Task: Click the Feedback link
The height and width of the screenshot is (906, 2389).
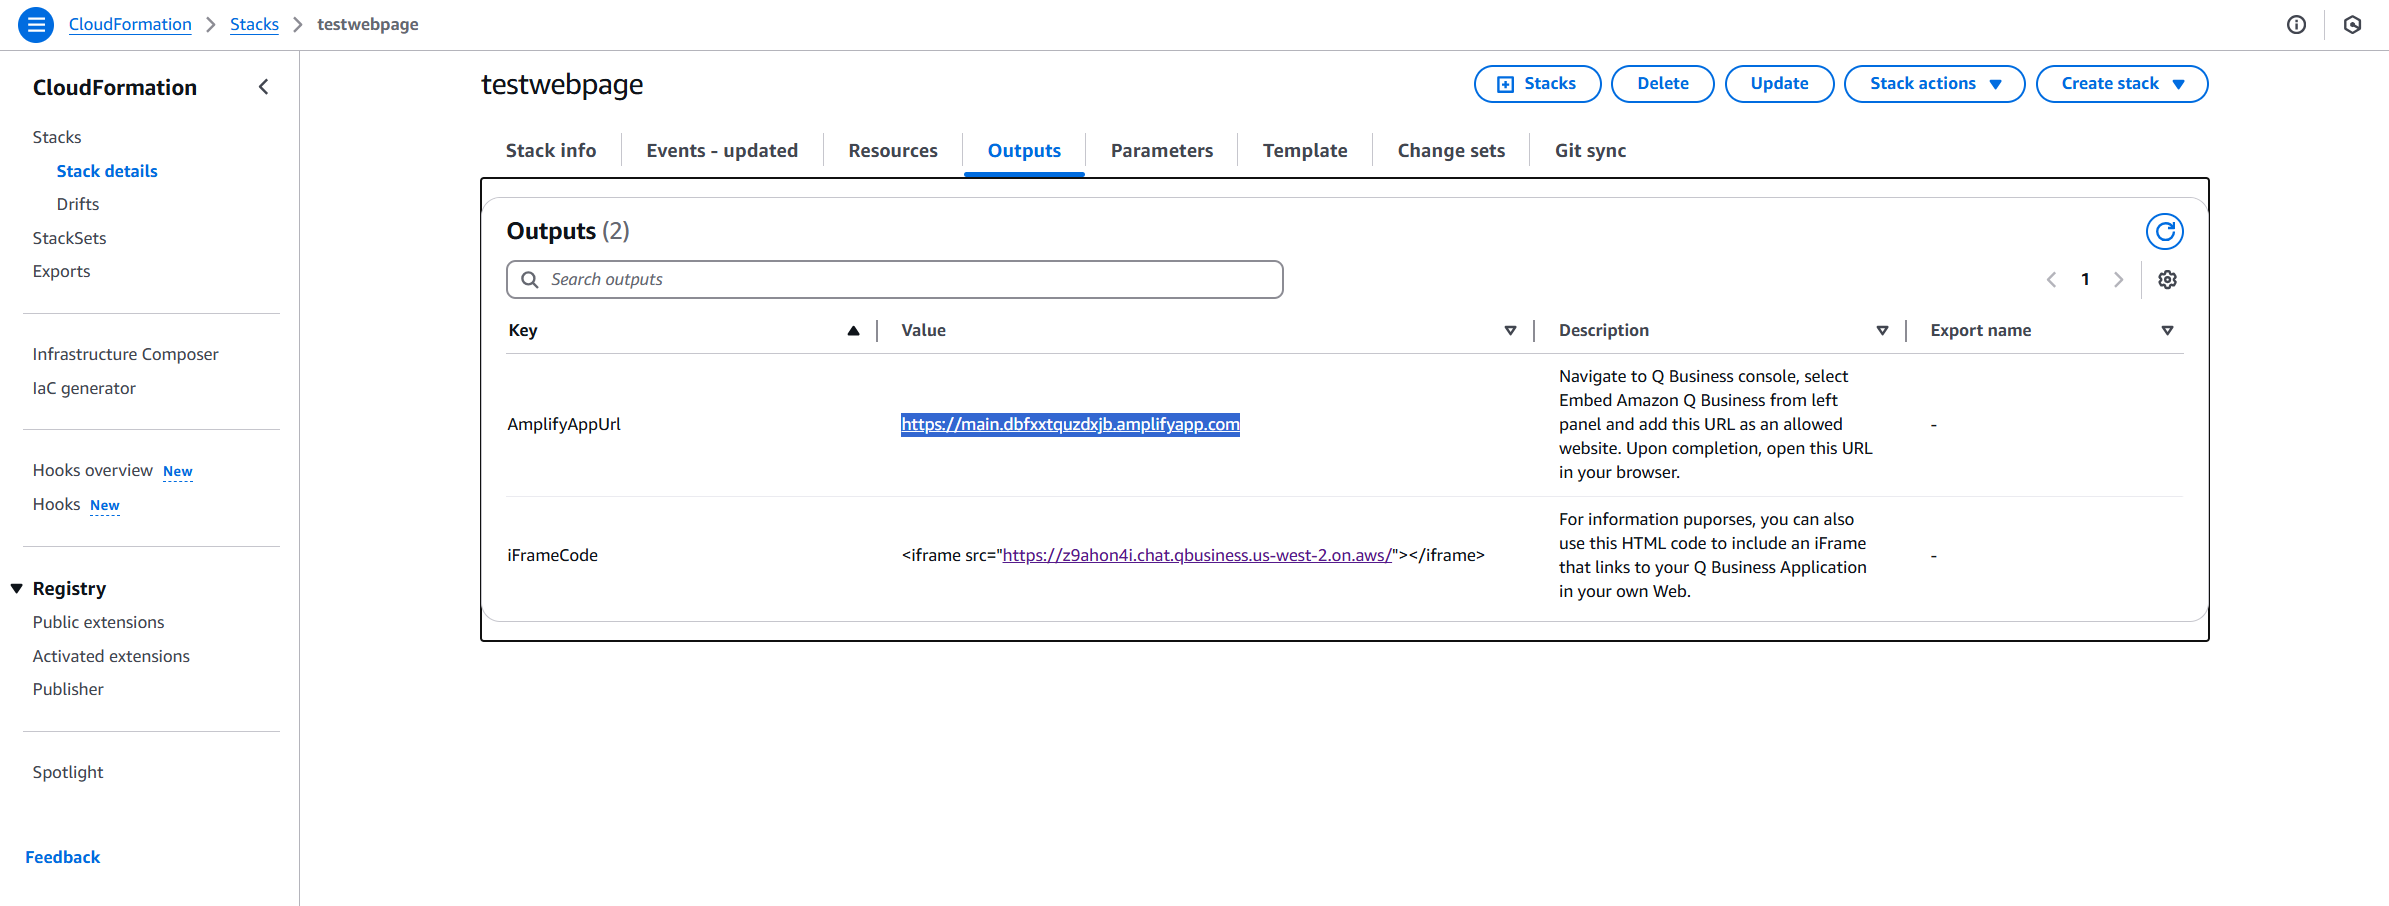Action: (x=63, y=858)
